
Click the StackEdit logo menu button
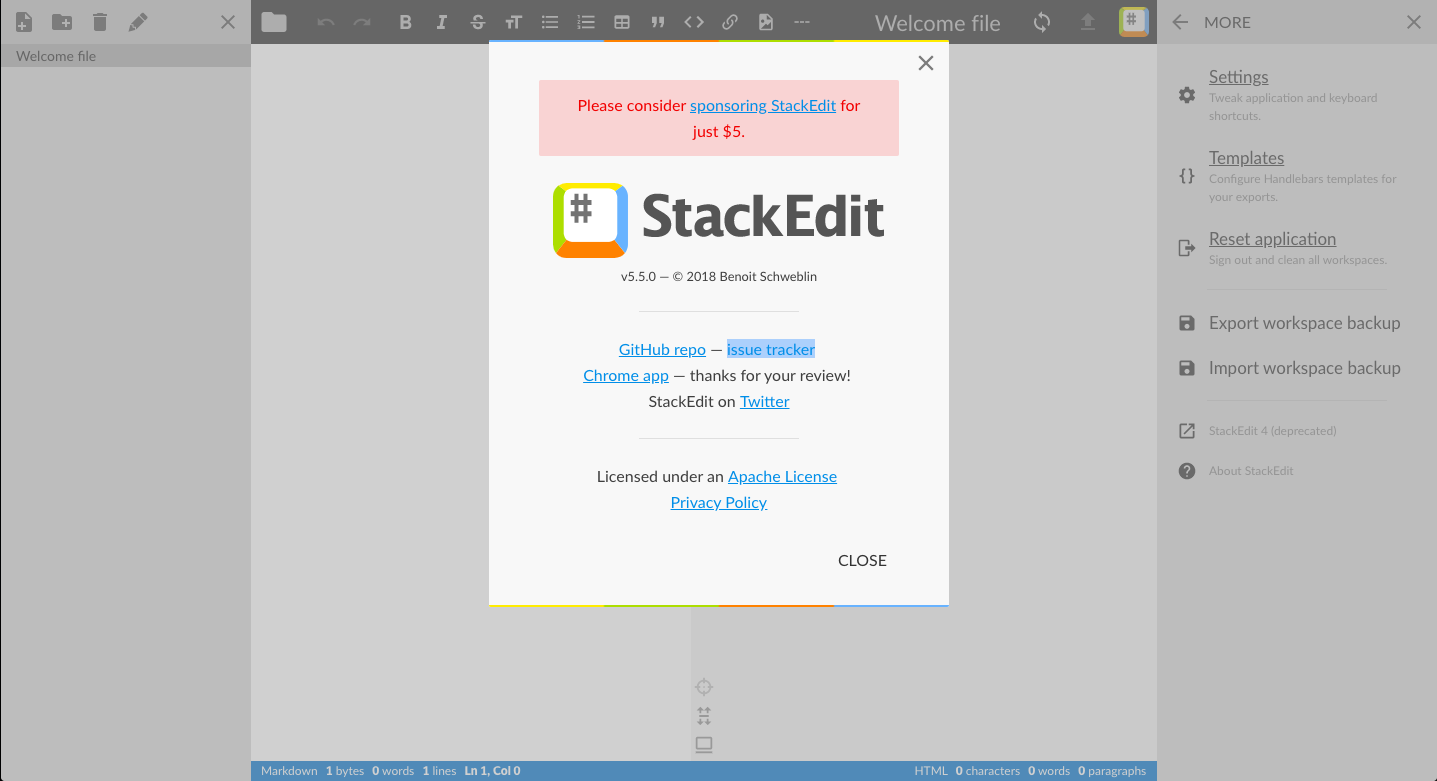(1133, 22)
